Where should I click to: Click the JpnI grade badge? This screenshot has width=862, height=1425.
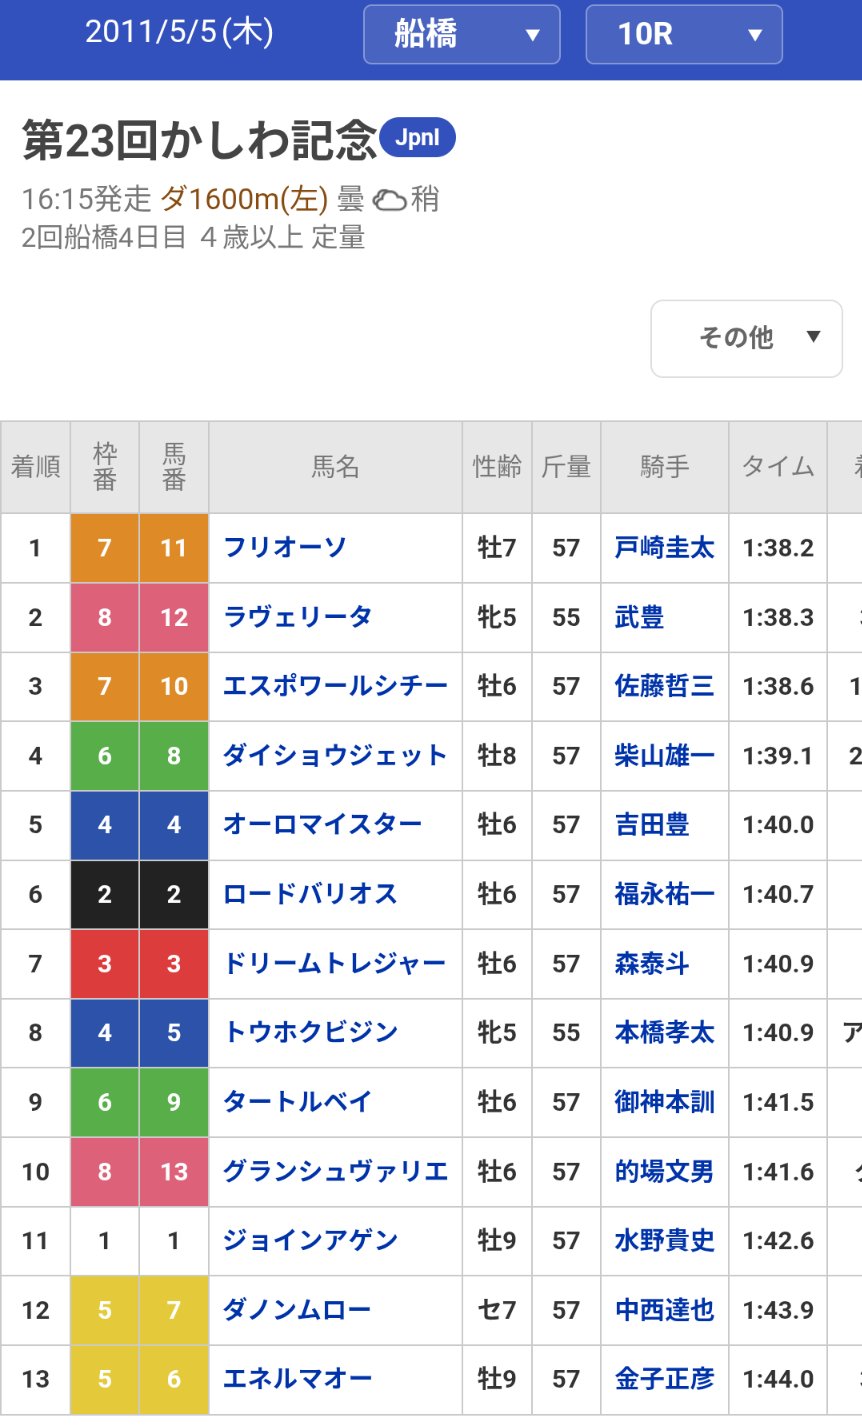(x=417, y=138)
